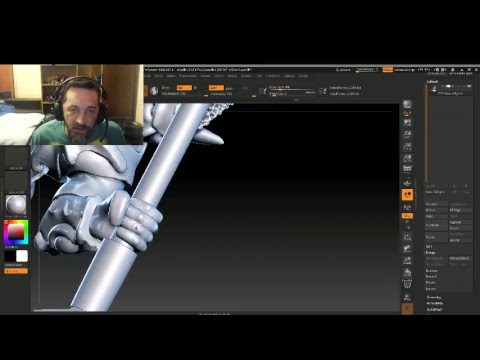Screen dimensions: 480x360
Task: Toggle the orange XYZ rotation button
Action: coord(407,216)
